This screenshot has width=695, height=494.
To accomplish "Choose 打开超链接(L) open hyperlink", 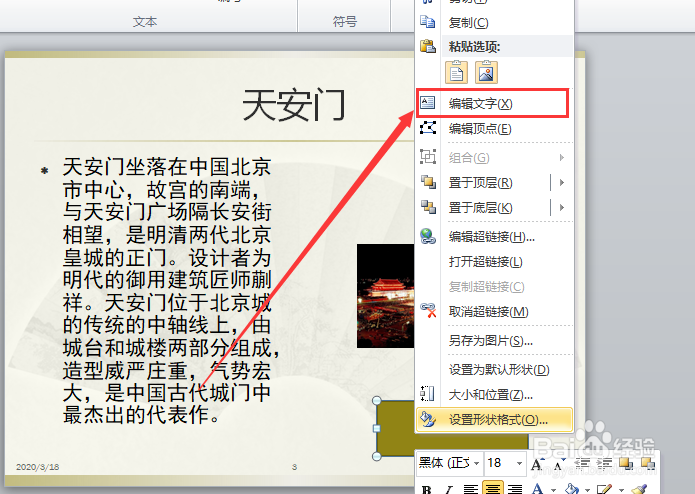I will 494,262.
